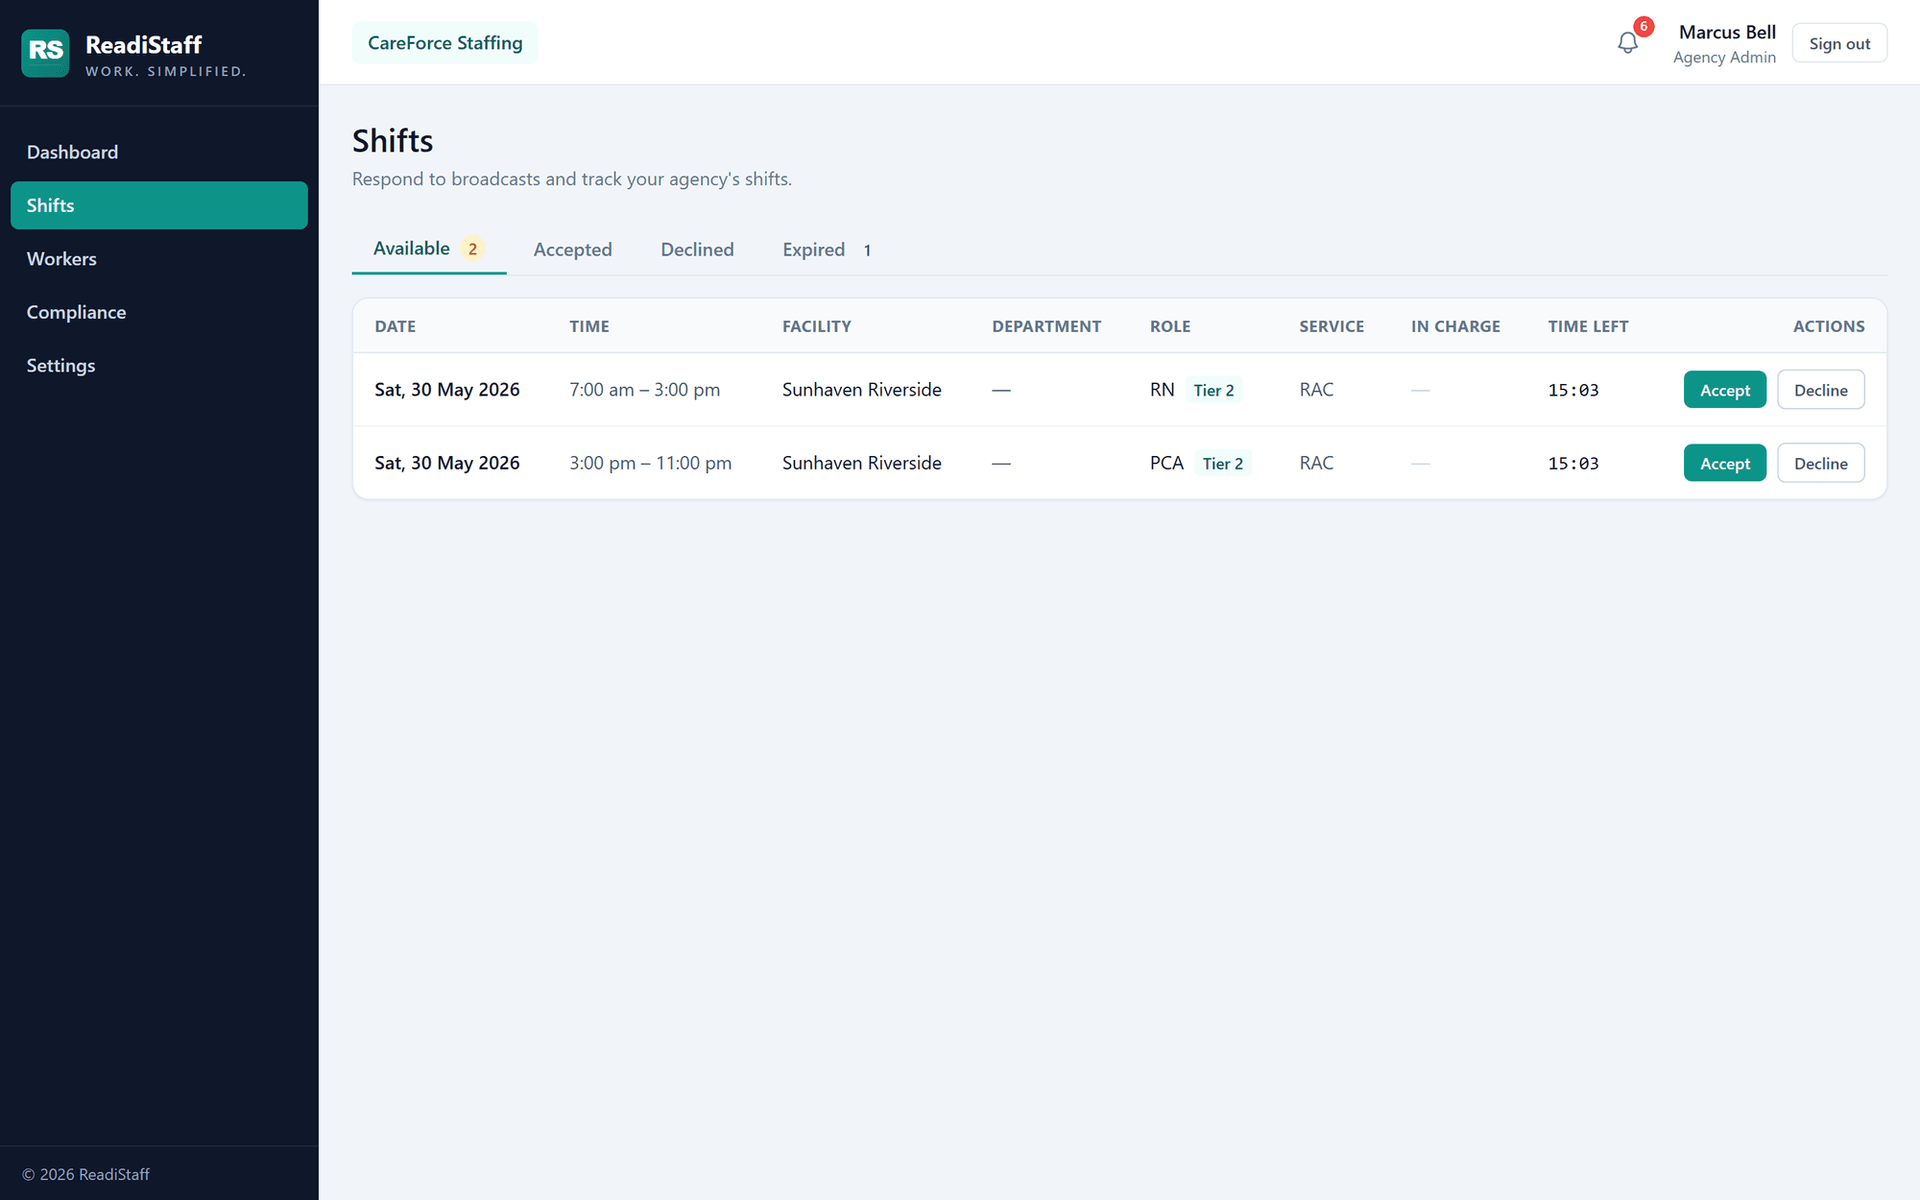Image resolution: width=1920 pixels, height=1200 pixels.
Task: Click the Available tab count badge 2
Action: [473, 249]
